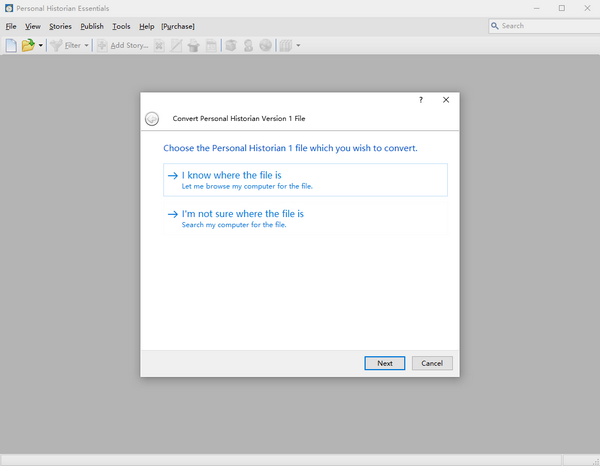The width and height of the screenshot is (600, 466).
Task: Click the New file icon in toolbar
Action: [12, 45]
